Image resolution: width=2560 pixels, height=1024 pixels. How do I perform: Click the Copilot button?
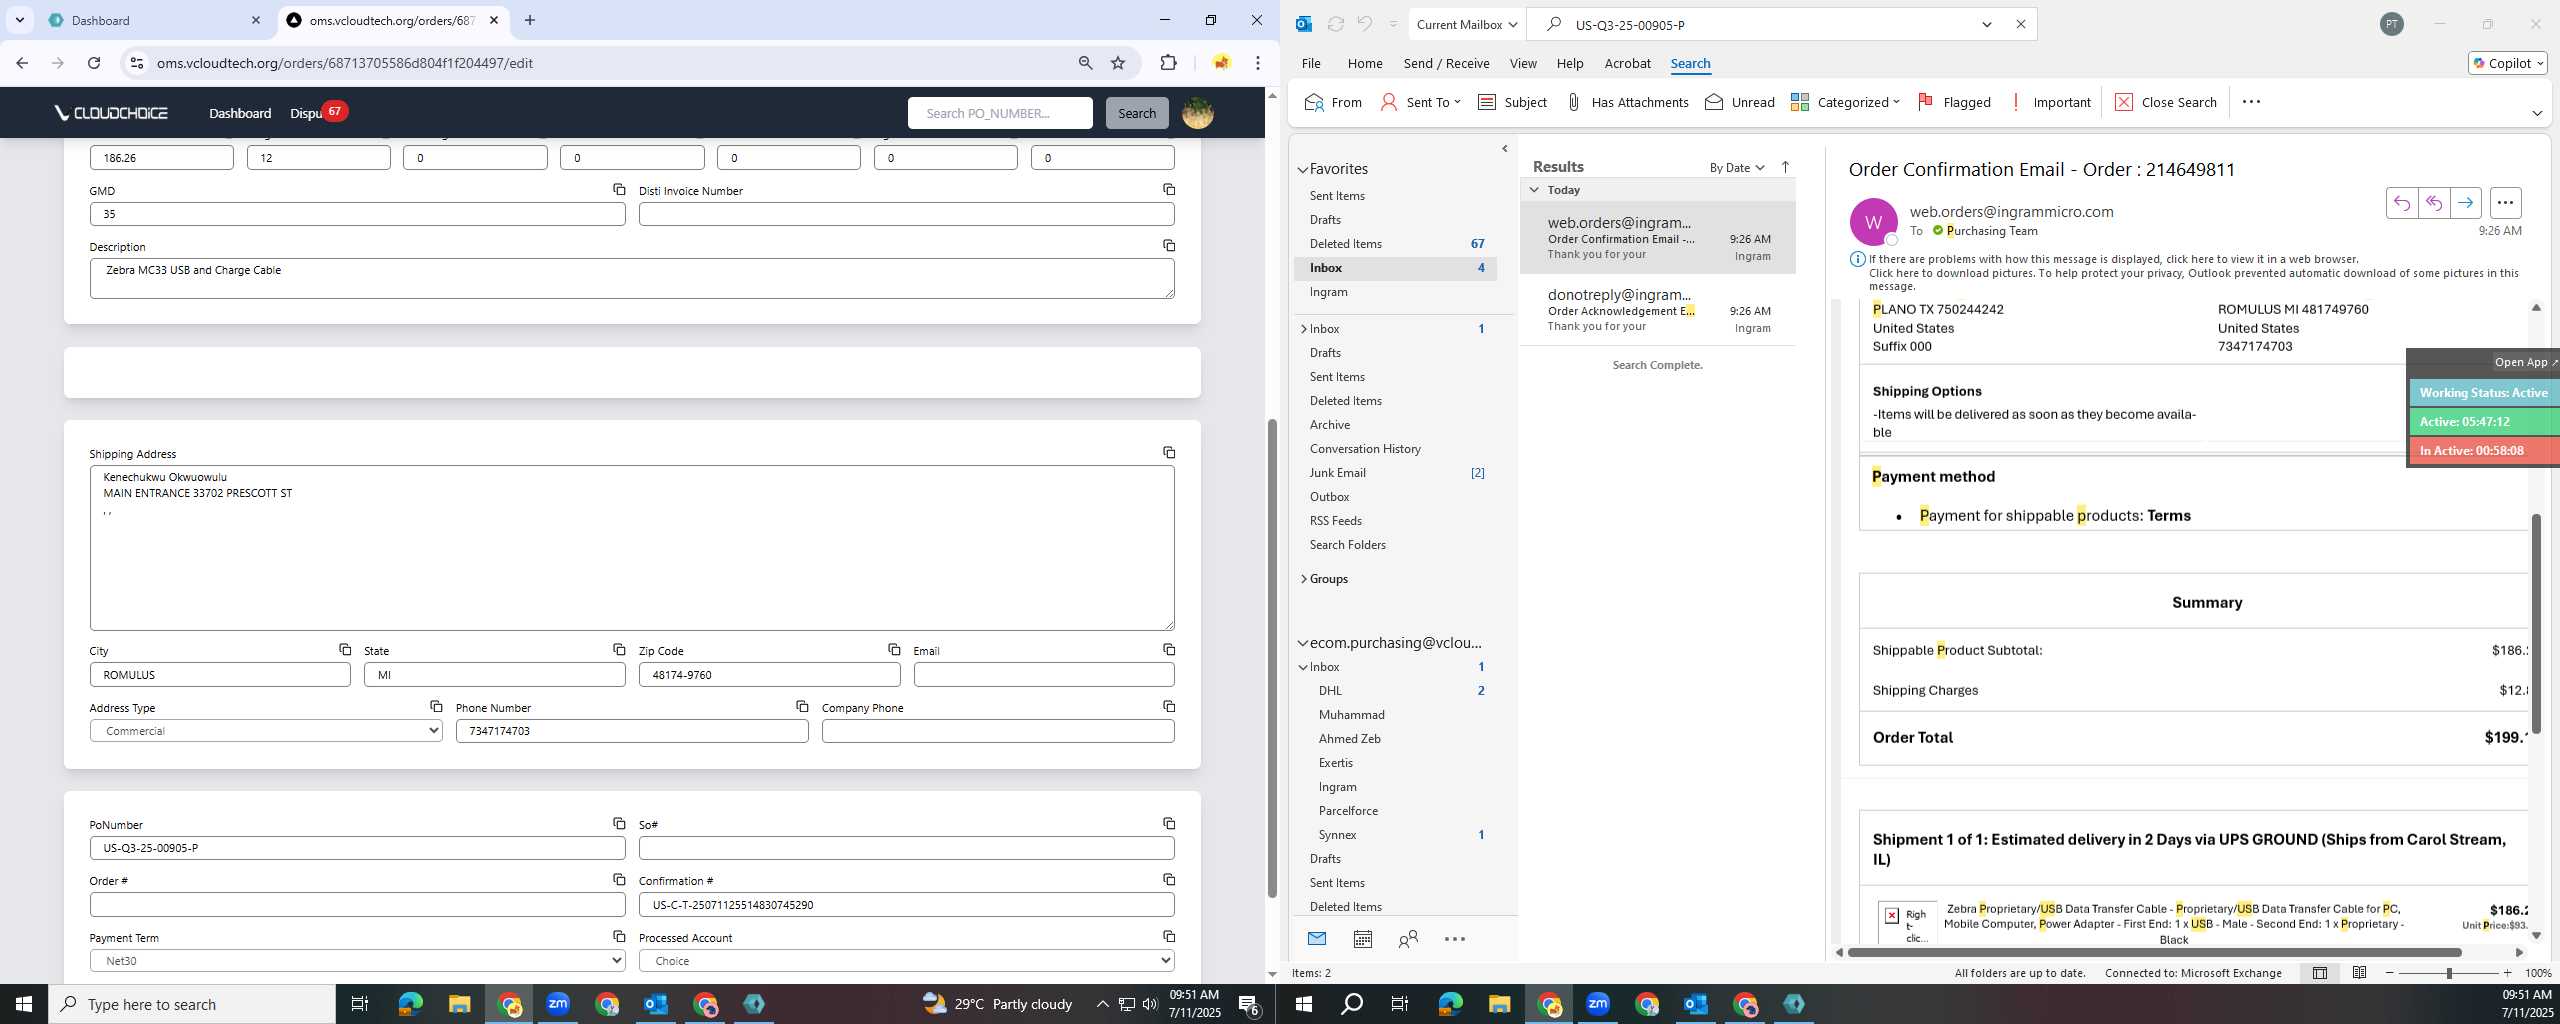point(2507,63)
